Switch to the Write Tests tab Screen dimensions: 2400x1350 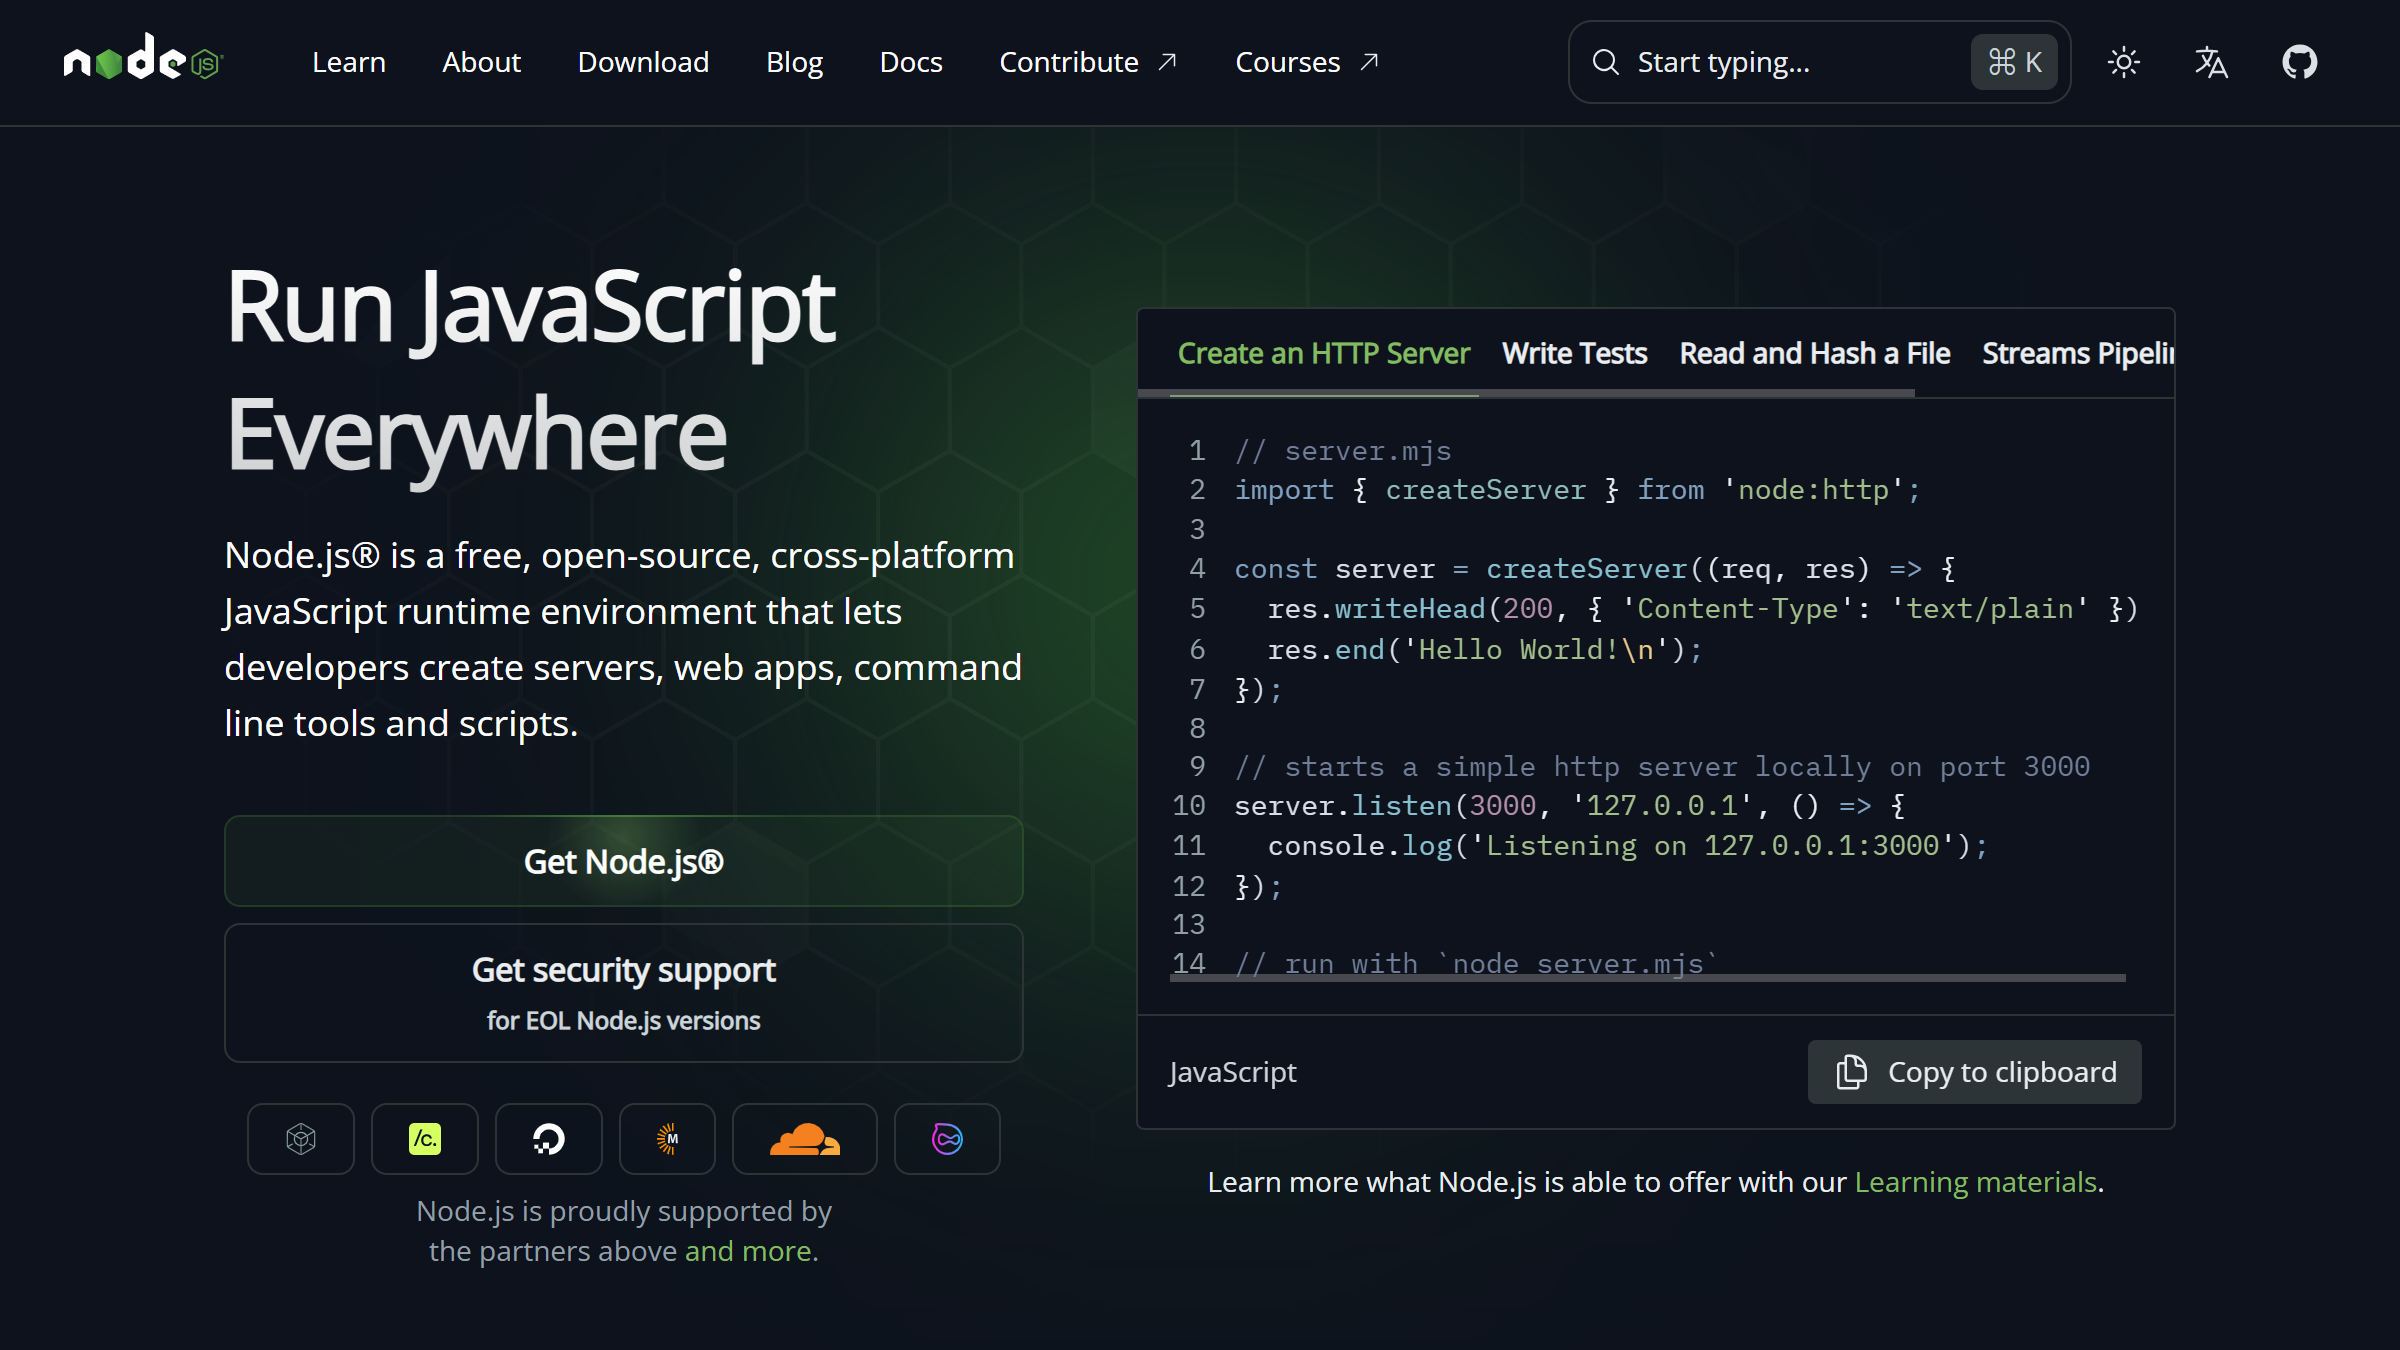1574,353
